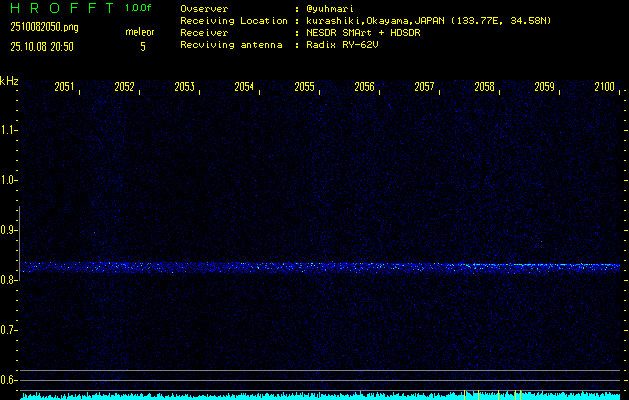Click the bright carrier signal band near 0.83 kHz
This screenshot has height=400, width=629.
(x=320, y=267)
